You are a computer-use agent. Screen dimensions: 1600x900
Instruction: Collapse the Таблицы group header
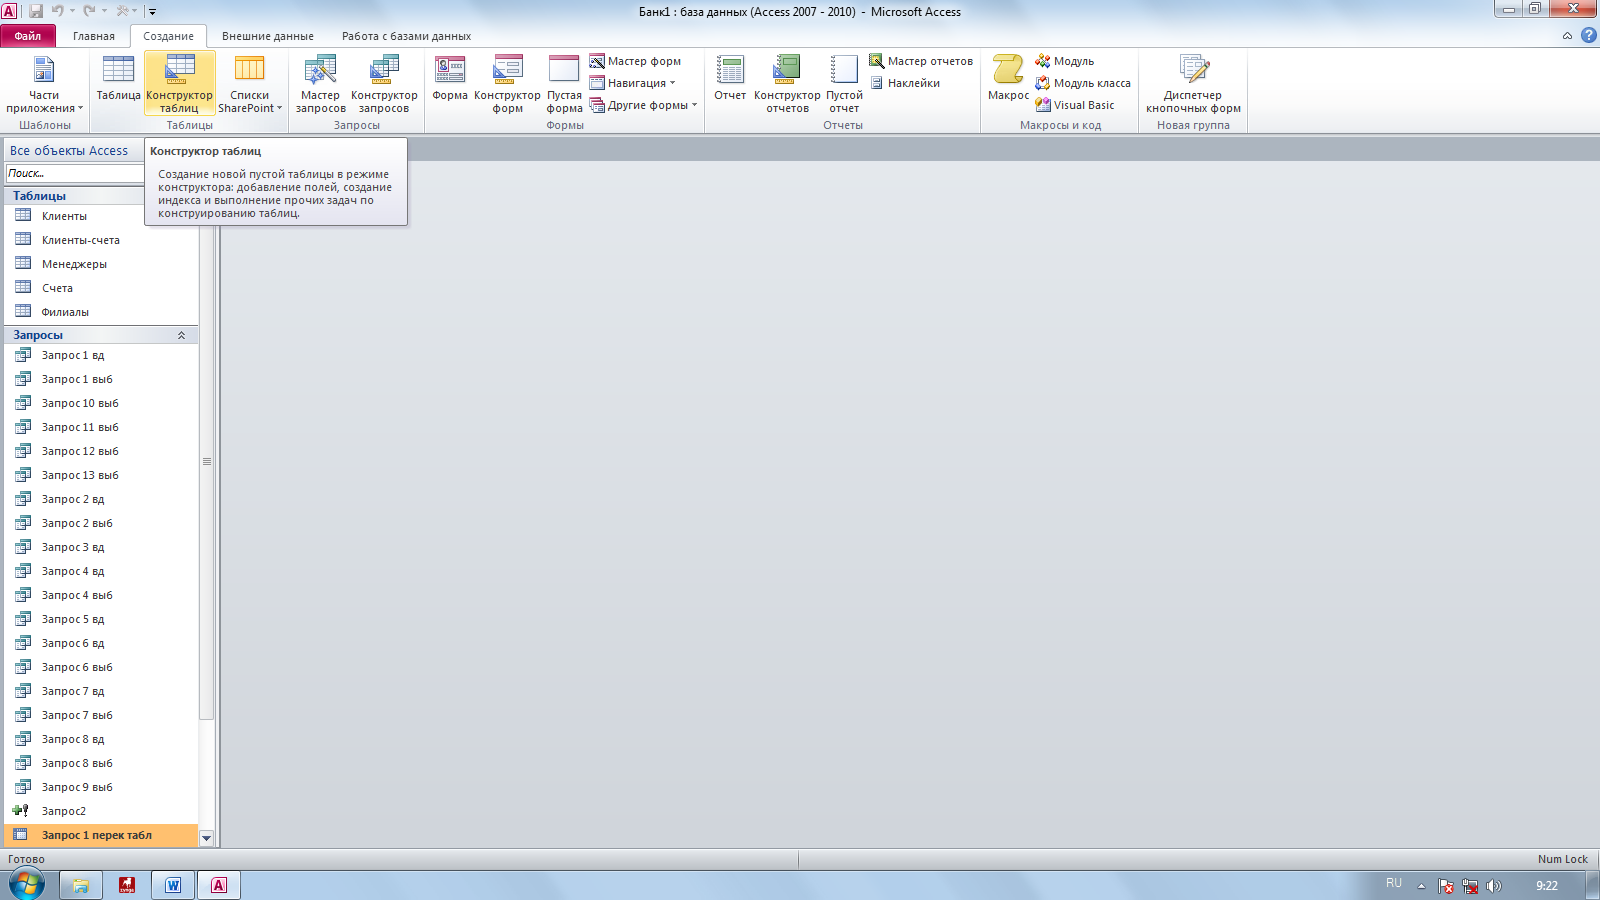75,196
